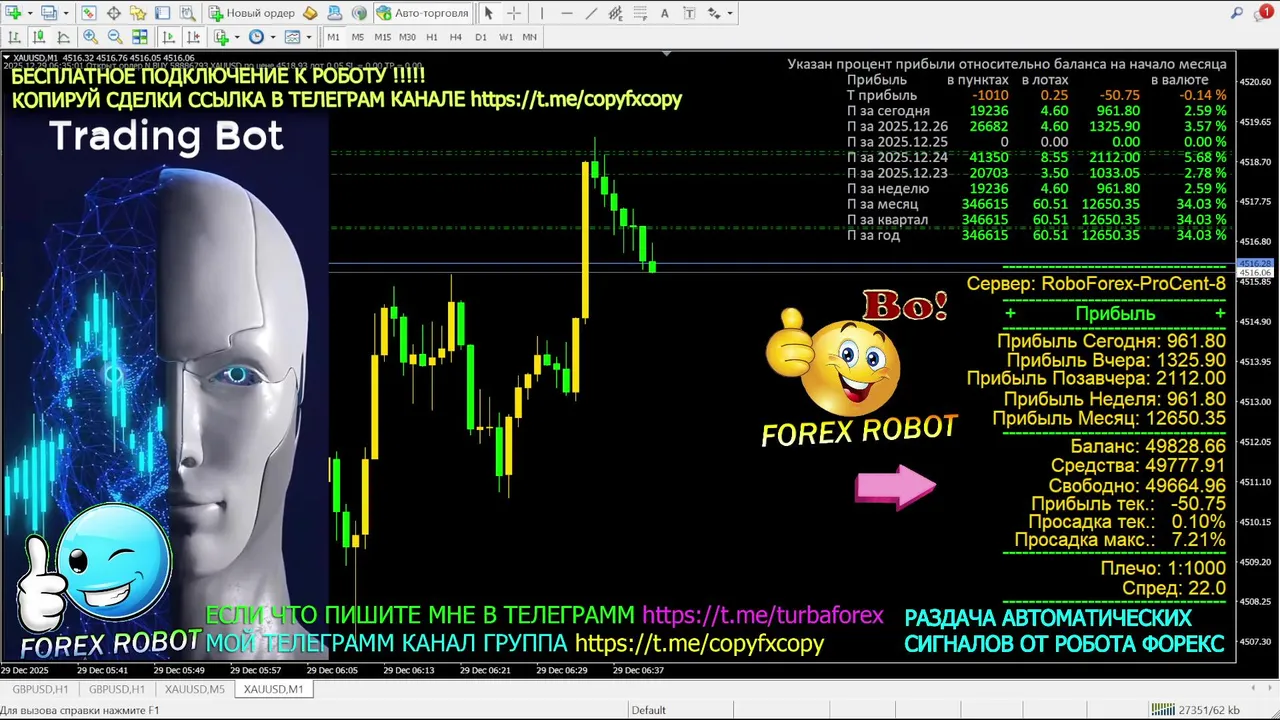The height and width of the screenshot is (720, 1280).
Task: Select the trendline drawing tool
Action: coord(591,13)
